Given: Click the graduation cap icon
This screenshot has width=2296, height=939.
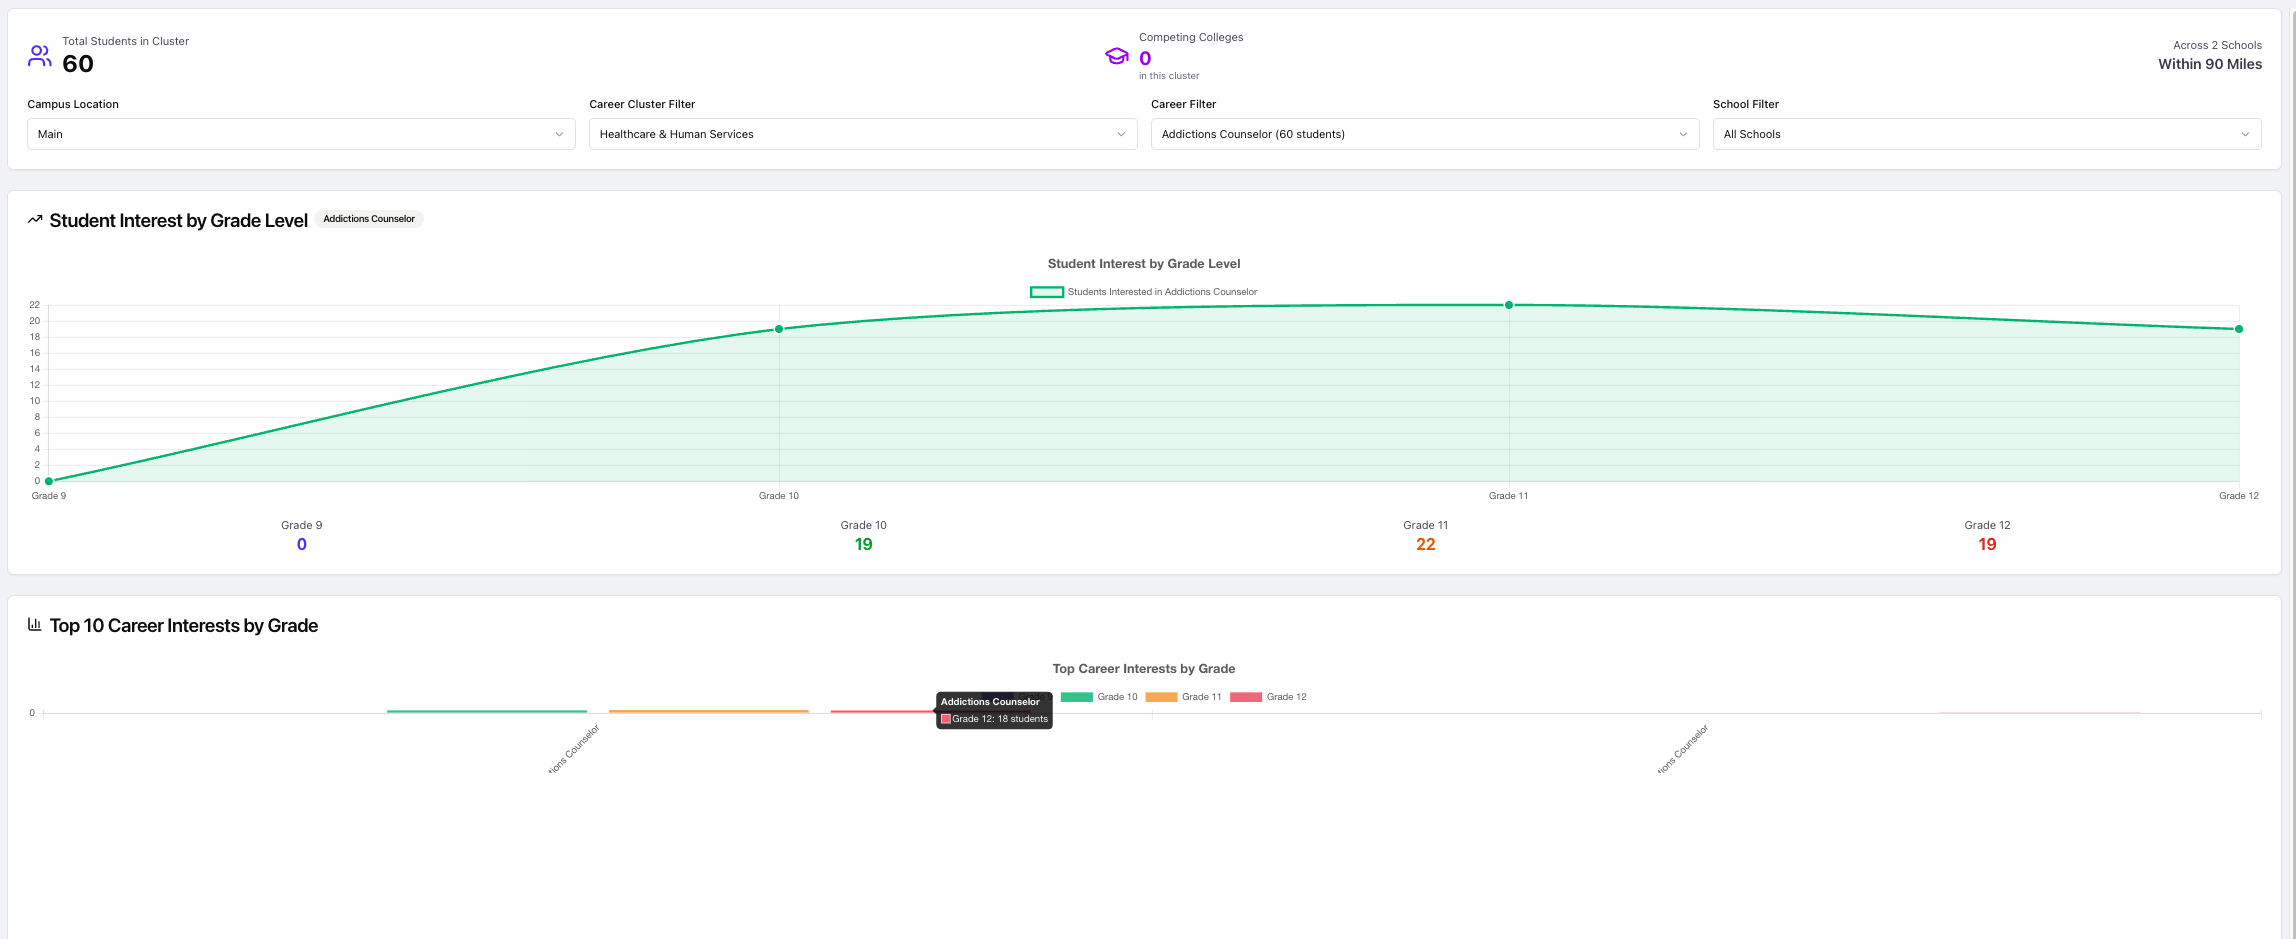Looking at the screenshot, I should (x=1116, y=56).
